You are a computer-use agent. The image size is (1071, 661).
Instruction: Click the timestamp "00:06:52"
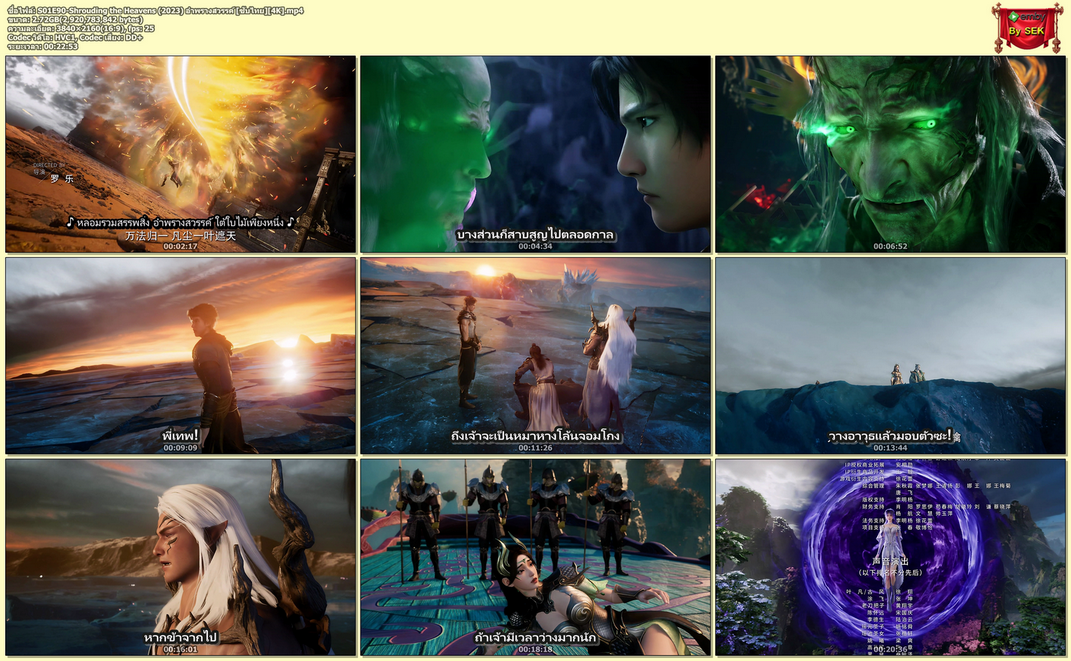[891, 247]
